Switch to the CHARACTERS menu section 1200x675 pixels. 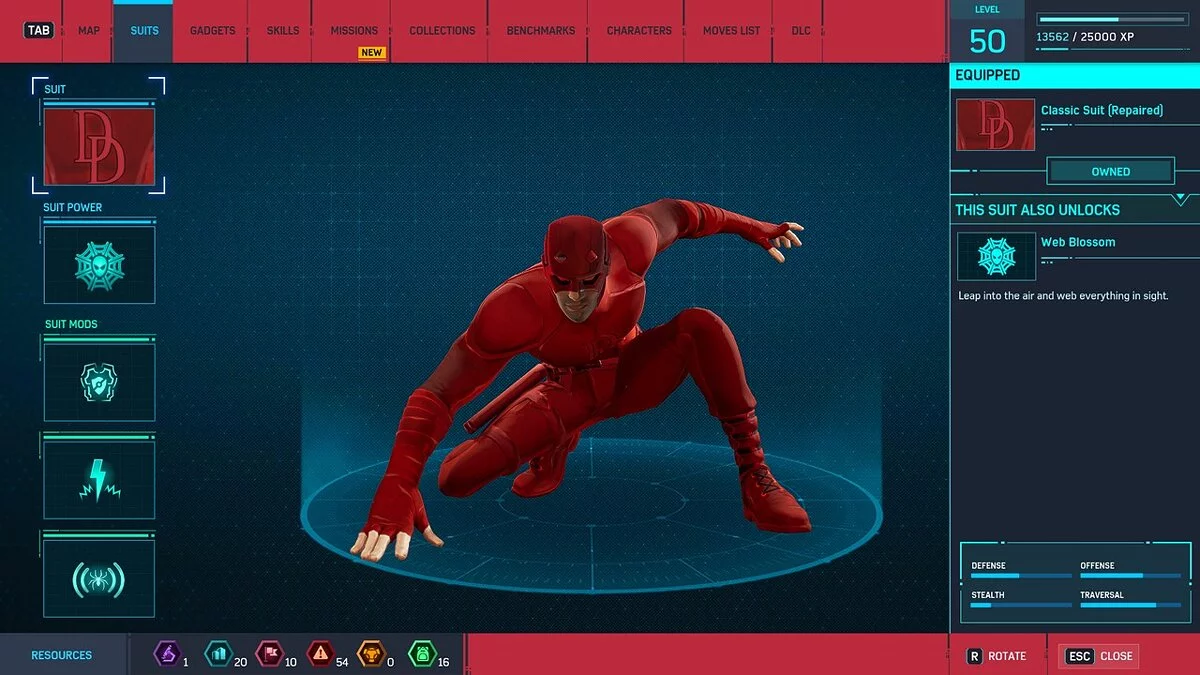[637, 30]
